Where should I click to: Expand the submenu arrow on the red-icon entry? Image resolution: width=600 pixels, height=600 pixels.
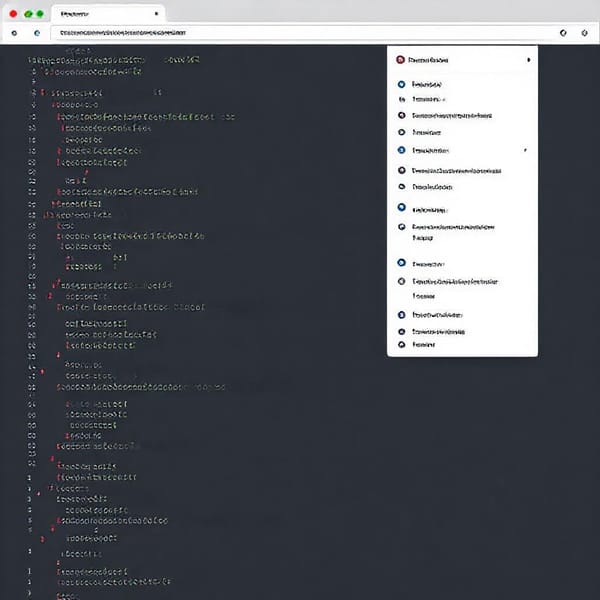point(528,60)
